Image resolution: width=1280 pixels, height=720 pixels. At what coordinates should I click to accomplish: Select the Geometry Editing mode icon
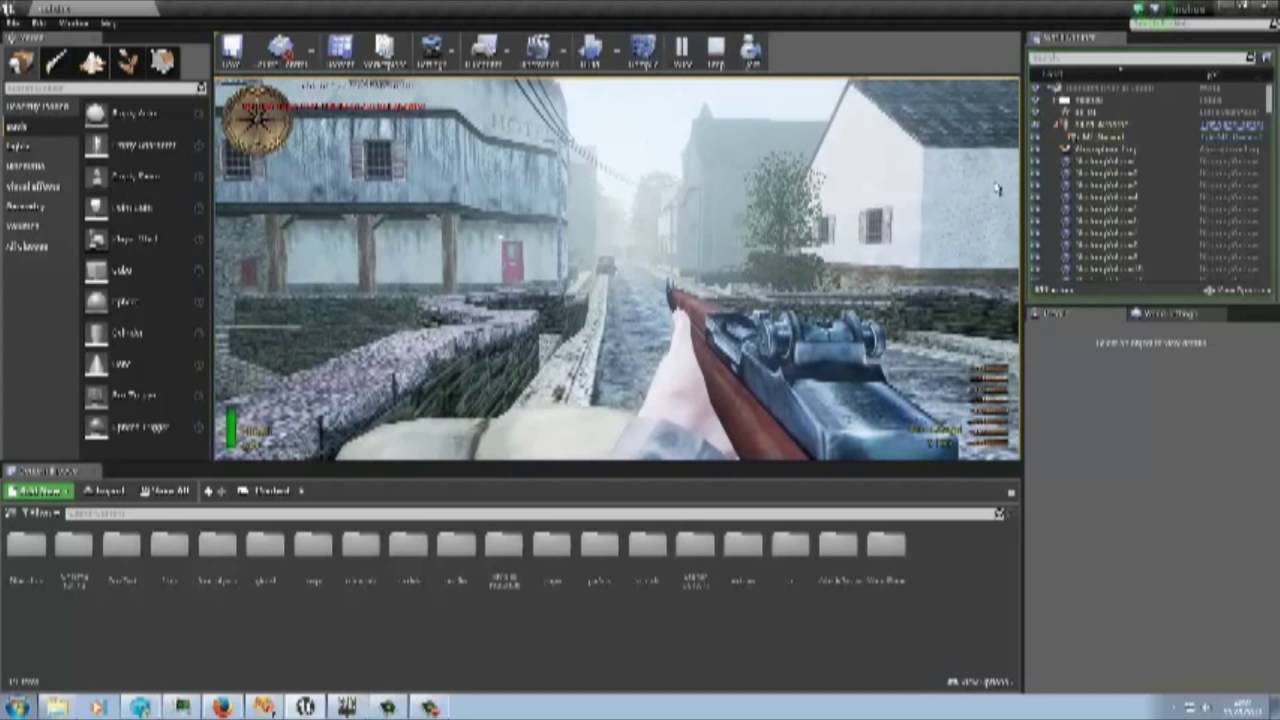(162, 62)
